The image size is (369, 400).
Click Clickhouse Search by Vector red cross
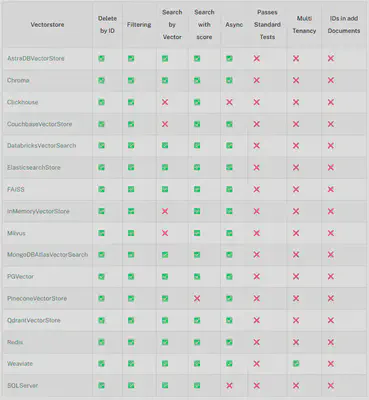pos(165,102)
